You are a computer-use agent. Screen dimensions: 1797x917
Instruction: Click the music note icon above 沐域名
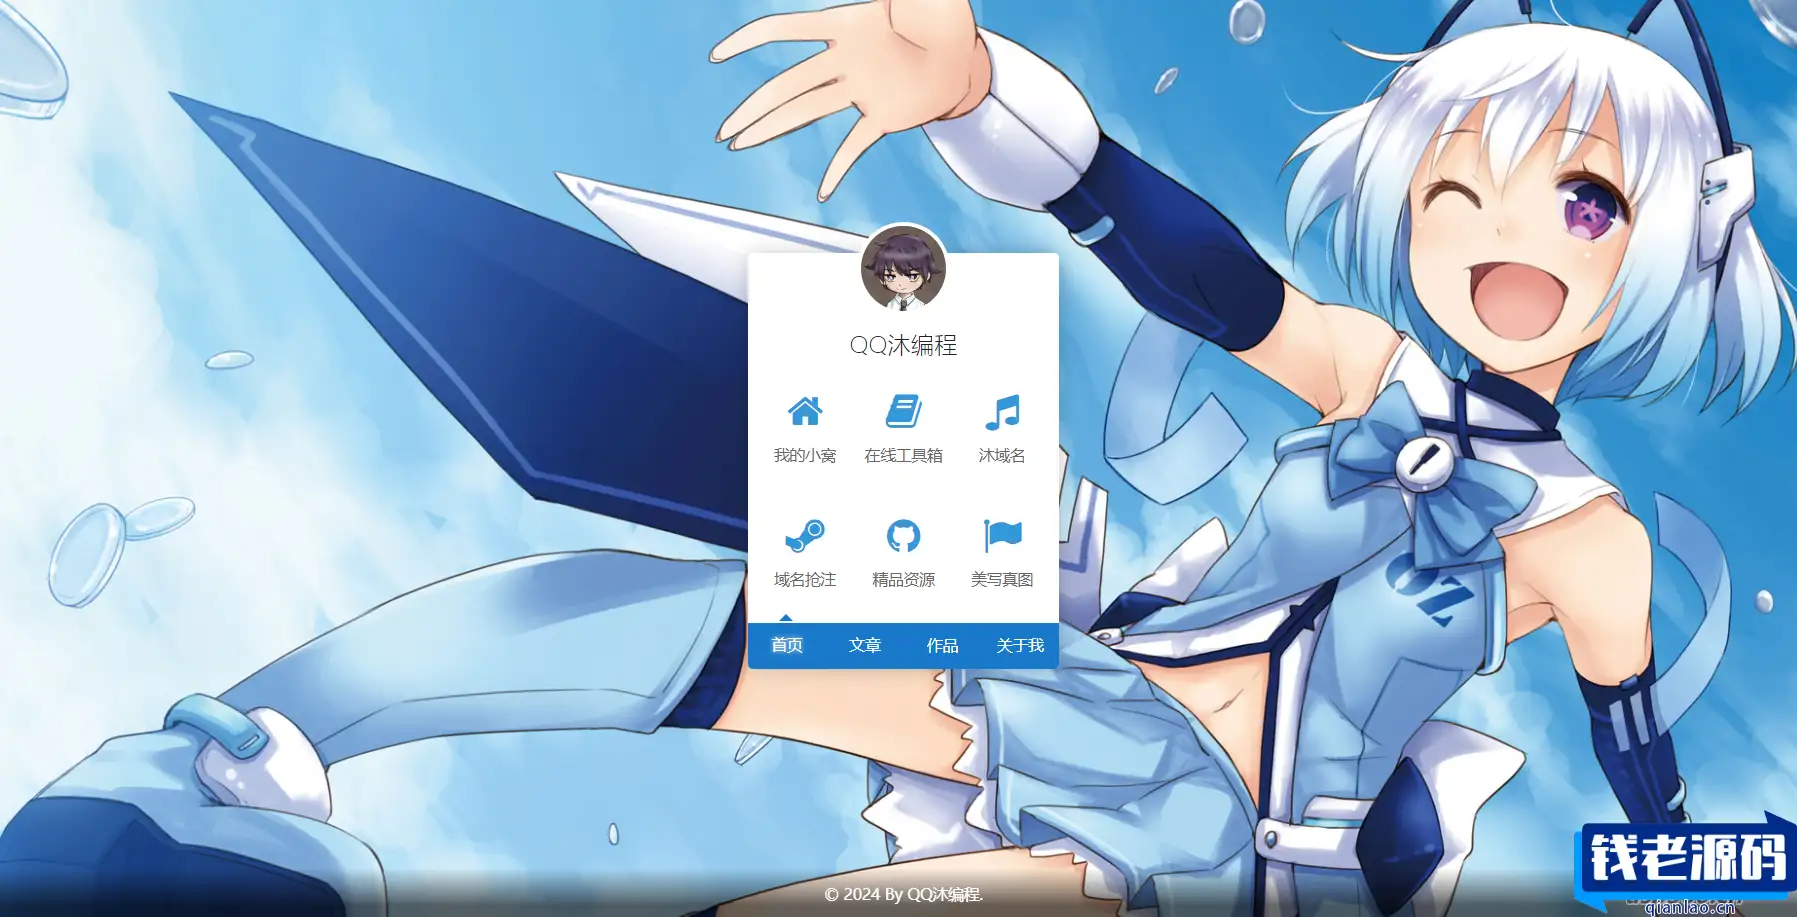coord(1002,411)
